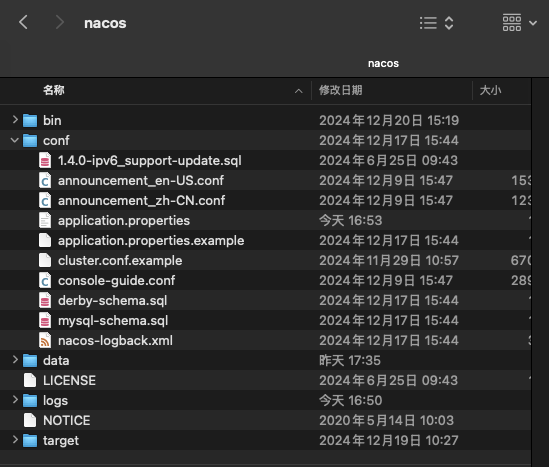Select the target folder name

(x=61, y=441)
